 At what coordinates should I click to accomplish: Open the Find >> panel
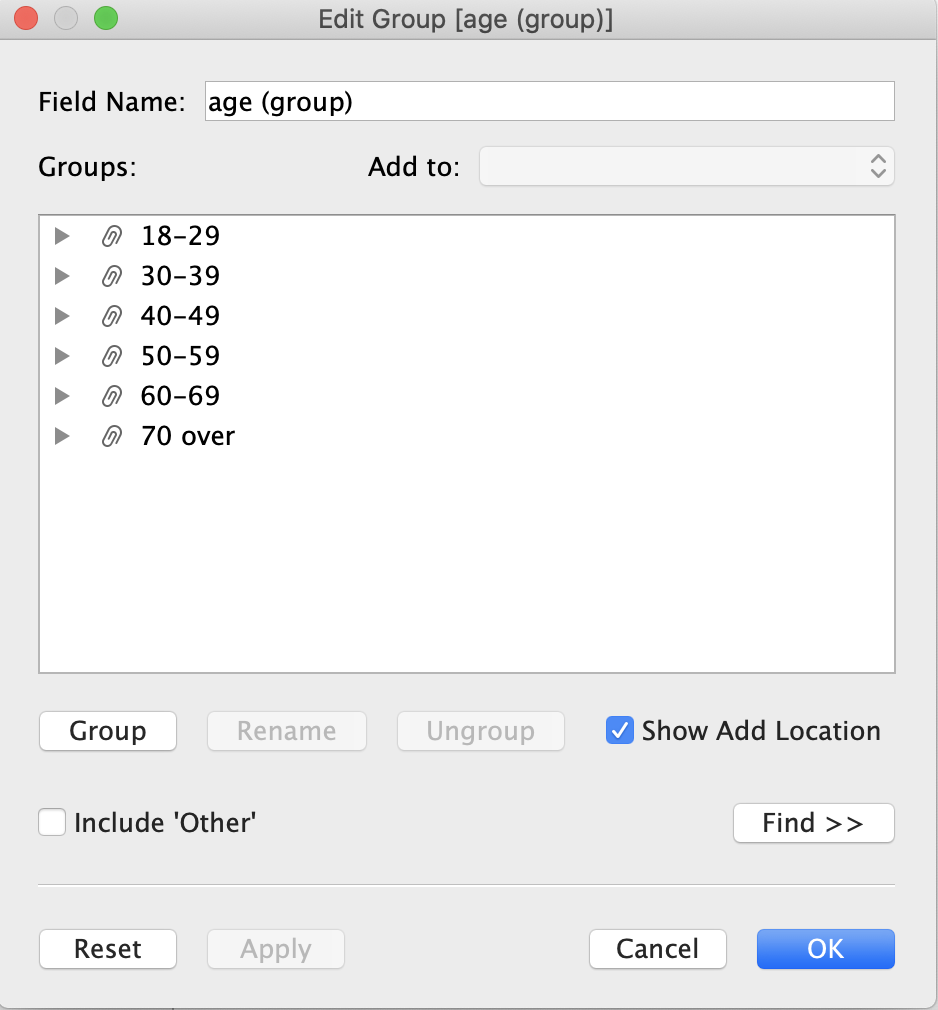[x=813, y=823]
